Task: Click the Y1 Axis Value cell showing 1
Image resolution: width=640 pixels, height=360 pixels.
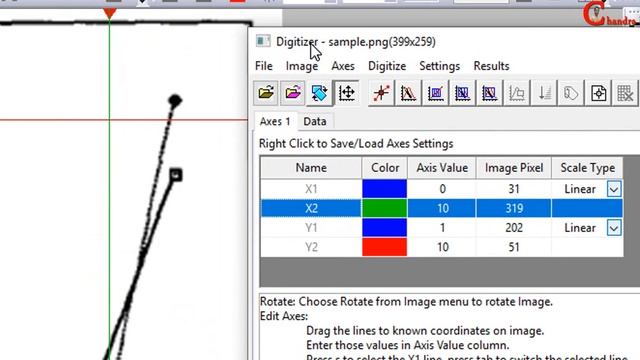Action: pos(442,228)
